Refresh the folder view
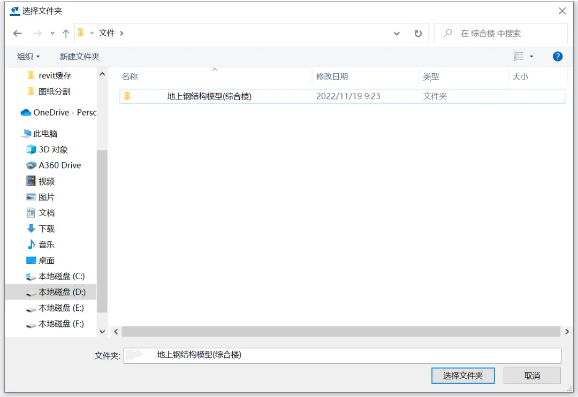 pyautogui.click(x=418, y=34)
